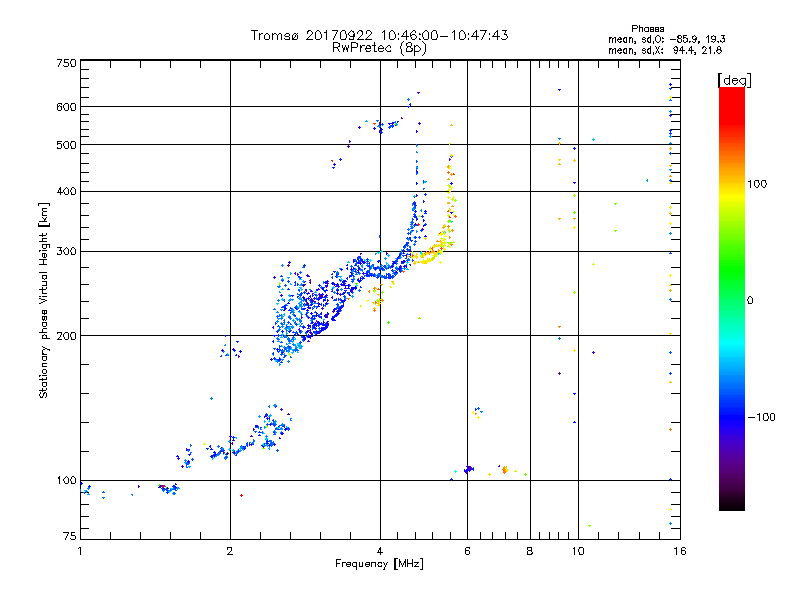Click the colorbar label '0'
The height and width of the screenshot is (600, 800).
coord(750,300)
